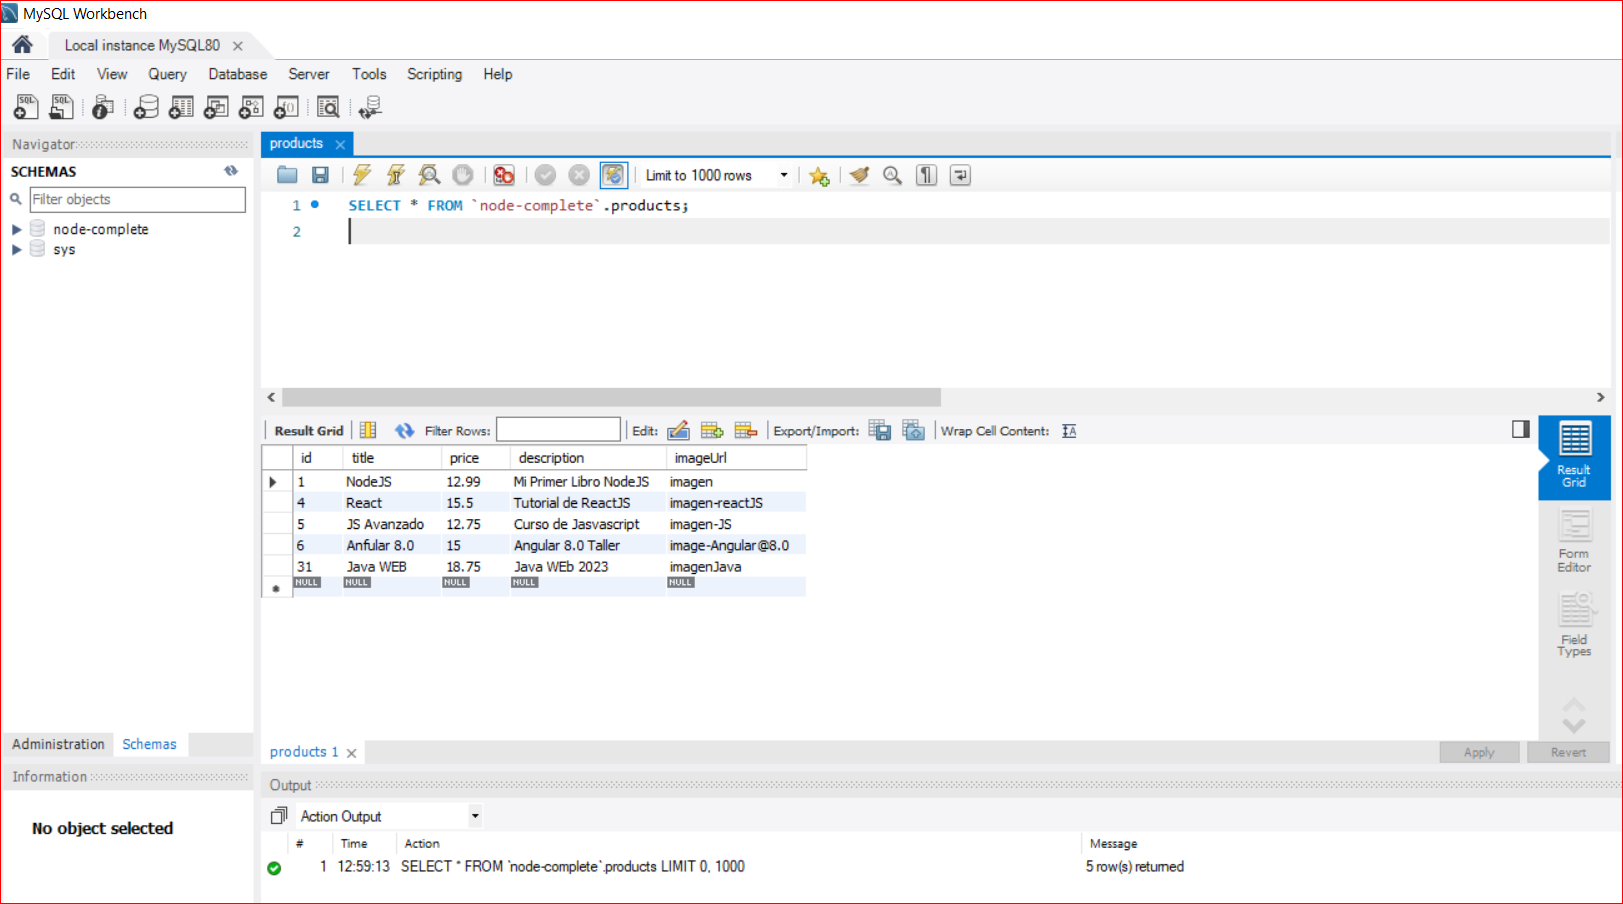
Task: Click the Apply button
Action: [1479, 752]
